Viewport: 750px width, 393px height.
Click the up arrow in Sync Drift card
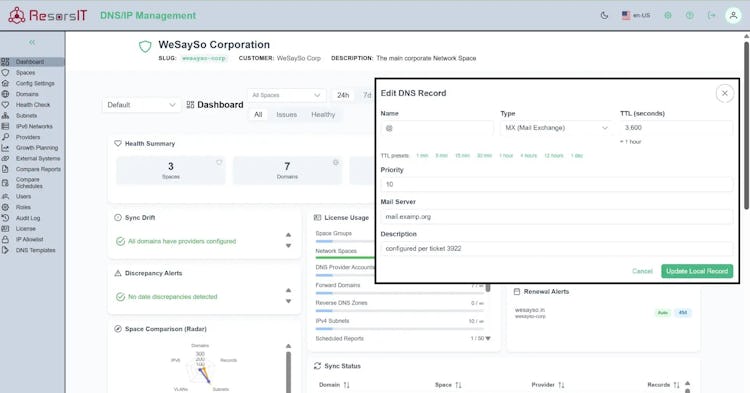tap(288, 235)
